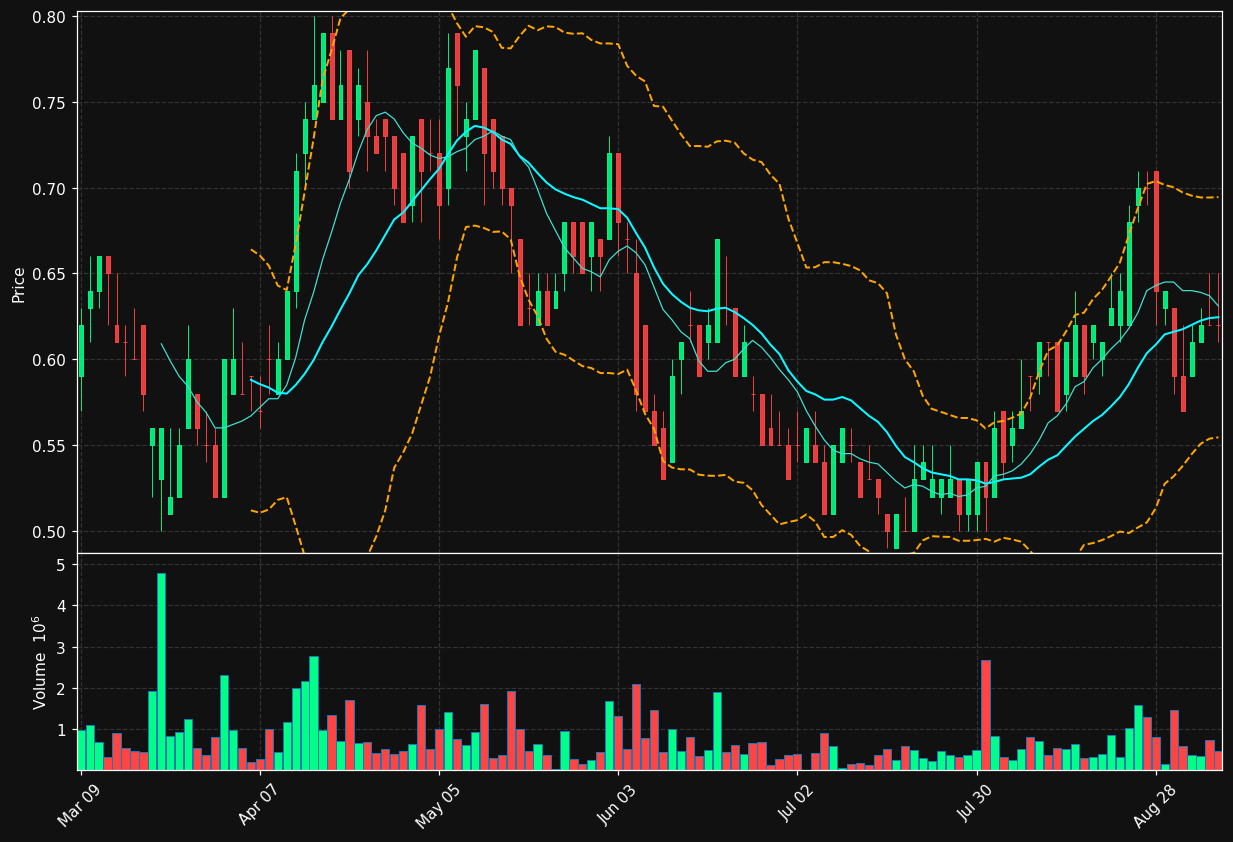1233x842 pixels.
Task: Select the 0.70 price tick label
Action: pyautogui.click(x=49, y=189)
